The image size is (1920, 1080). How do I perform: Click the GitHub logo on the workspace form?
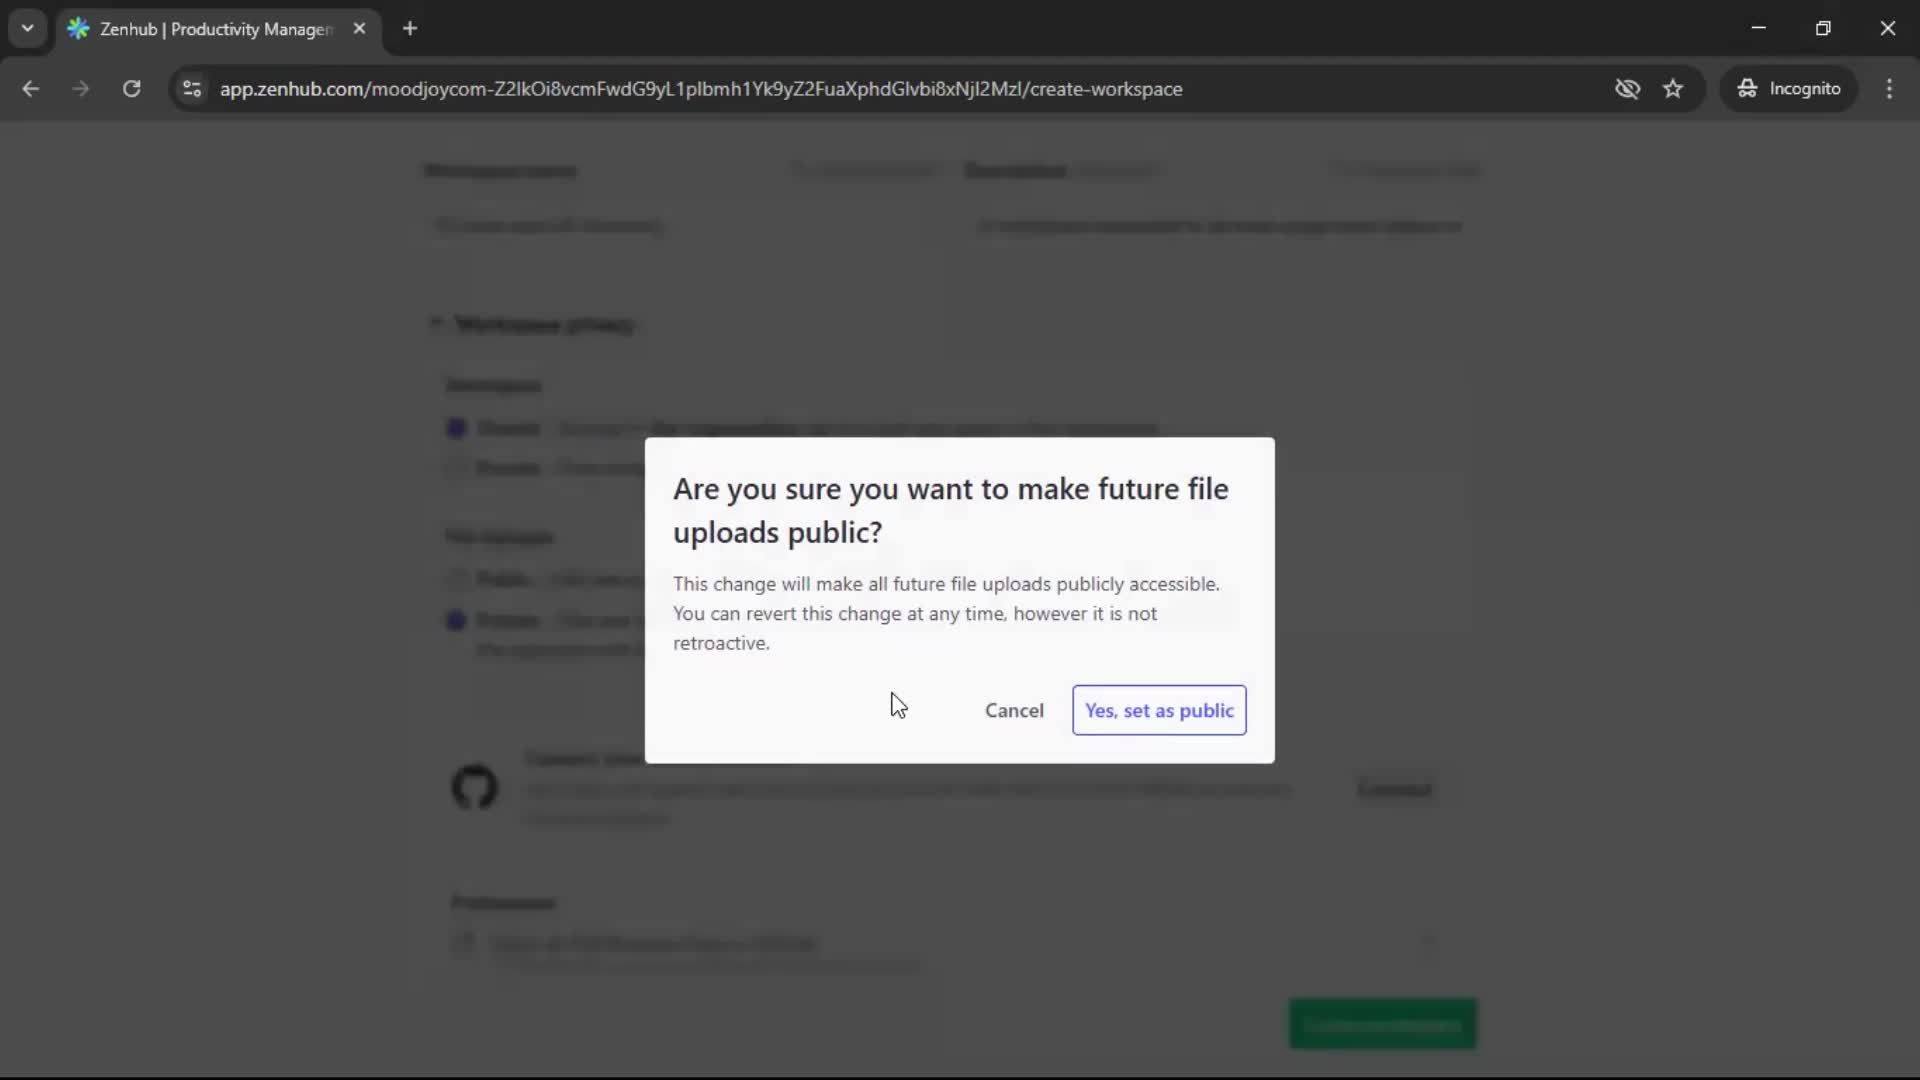[474, 787]
